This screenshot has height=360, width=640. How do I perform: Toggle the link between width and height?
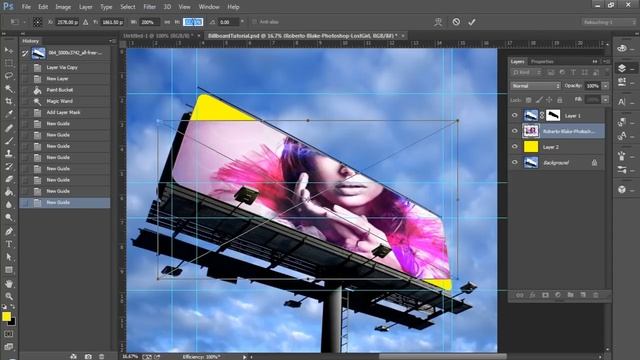(x=167, y=22)
